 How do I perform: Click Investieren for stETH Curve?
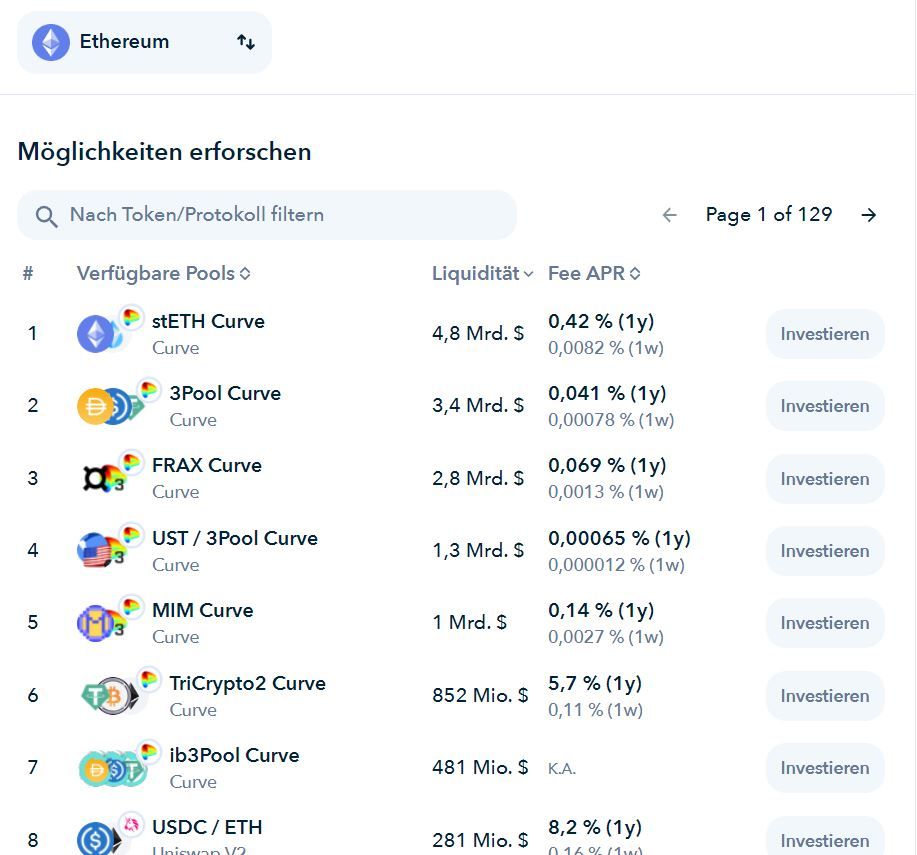coord(825,334)
